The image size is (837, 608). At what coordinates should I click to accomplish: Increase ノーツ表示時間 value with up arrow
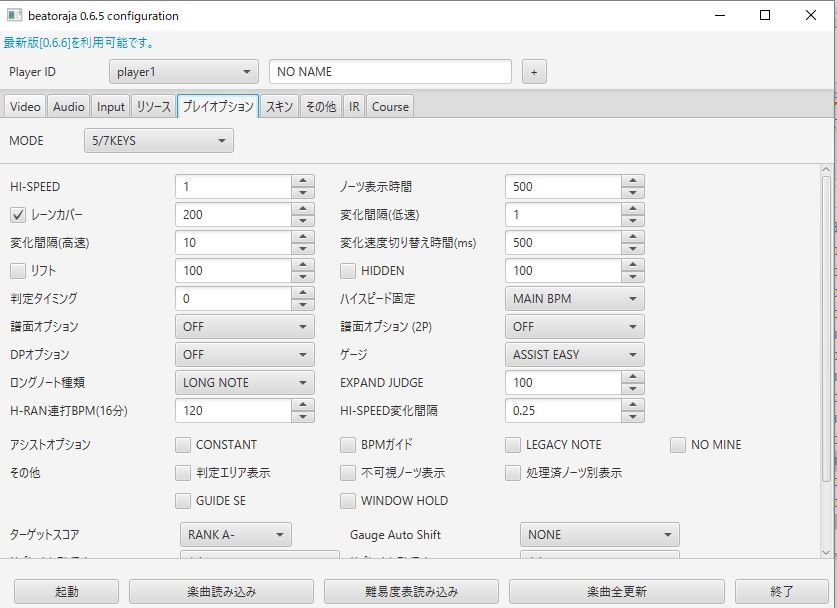click(633, 180)
